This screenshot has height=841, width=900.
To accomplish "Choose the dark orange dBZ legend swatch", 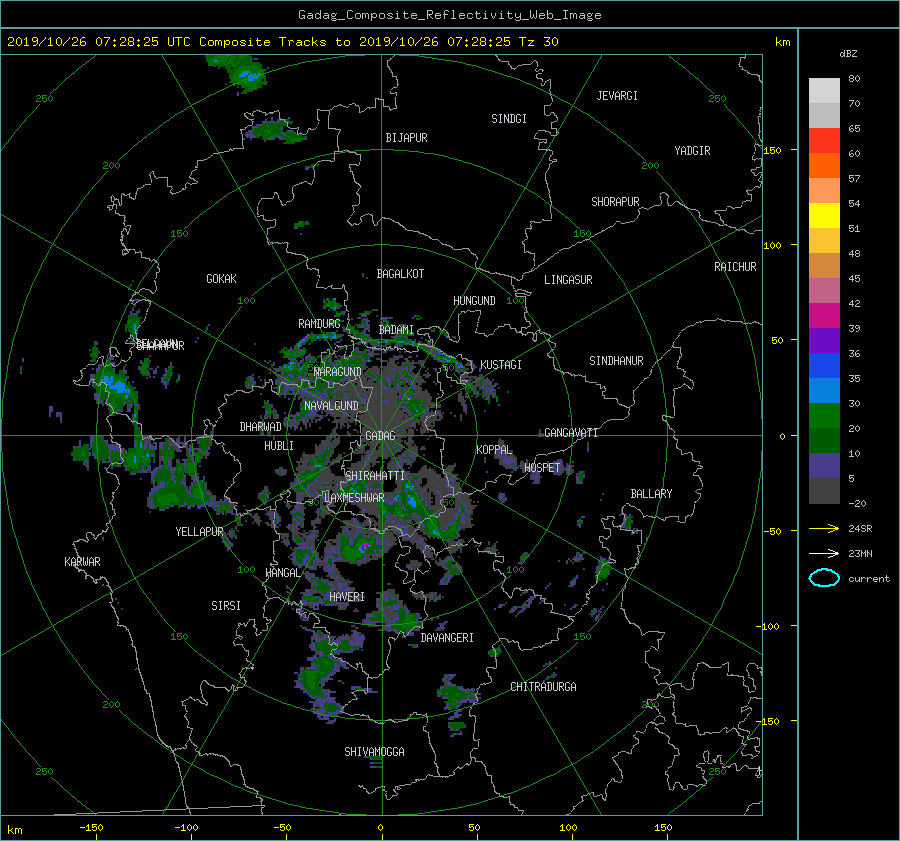I will 824,165.
